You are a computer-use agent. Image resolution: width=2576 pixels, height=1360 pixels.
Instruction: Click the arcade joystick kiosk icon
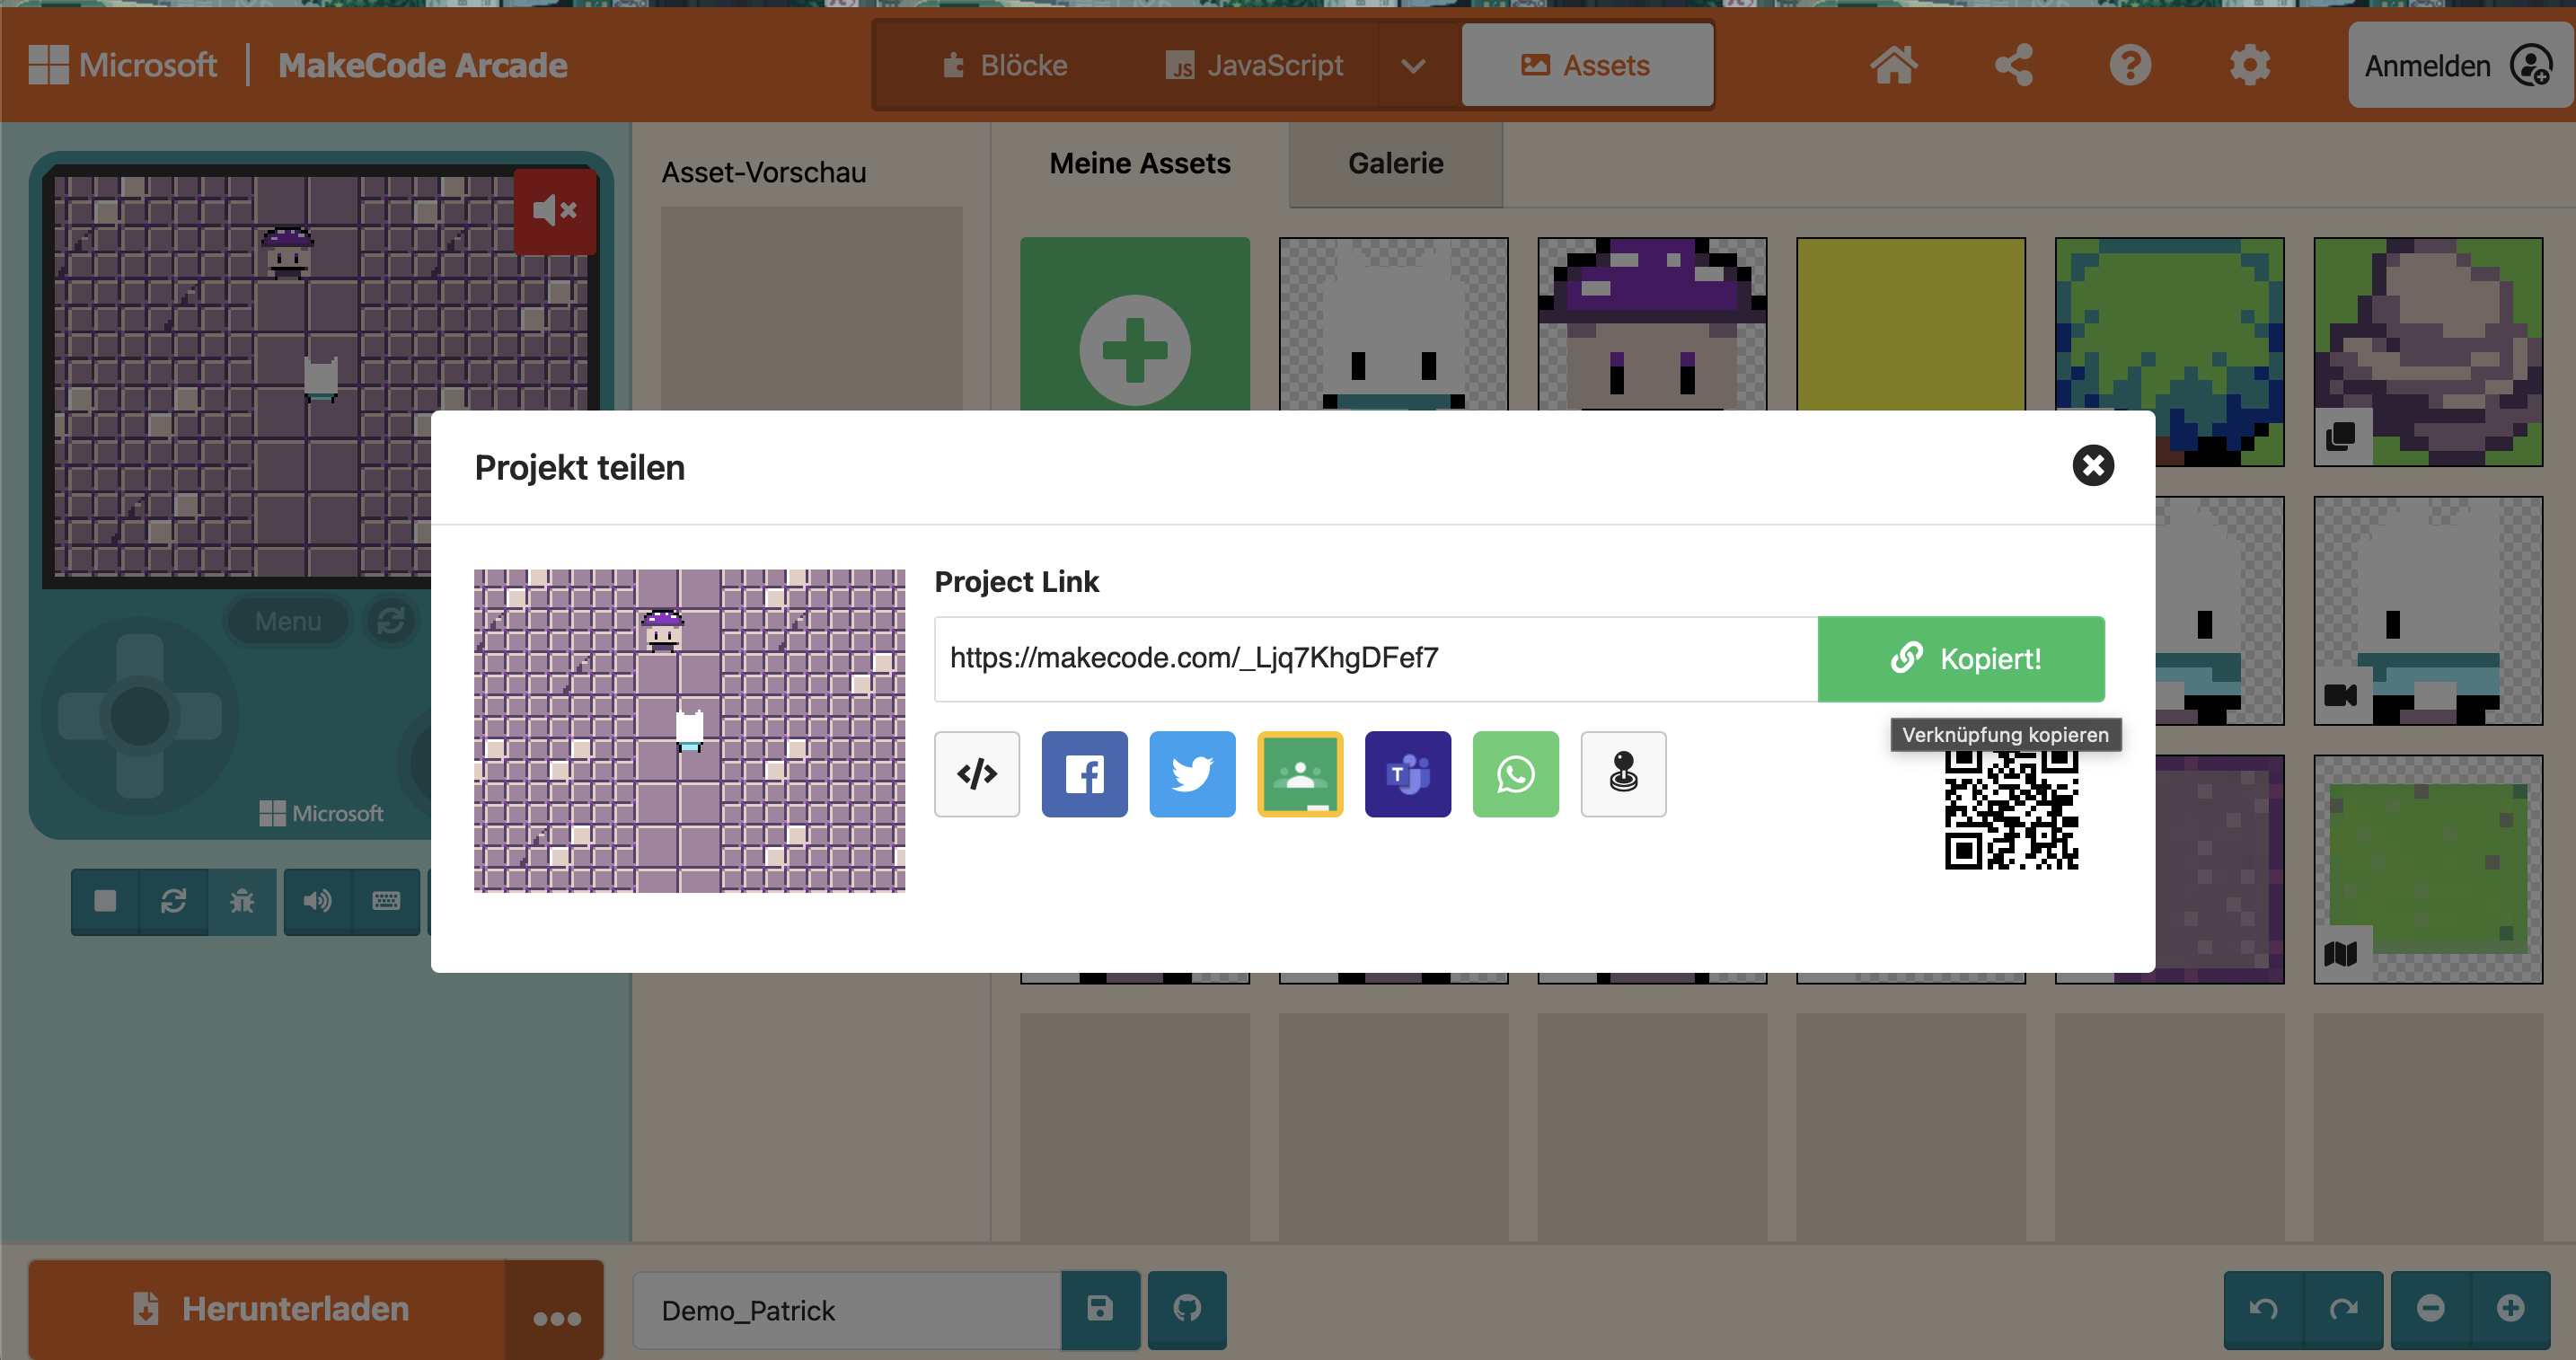pos(1623,774)
